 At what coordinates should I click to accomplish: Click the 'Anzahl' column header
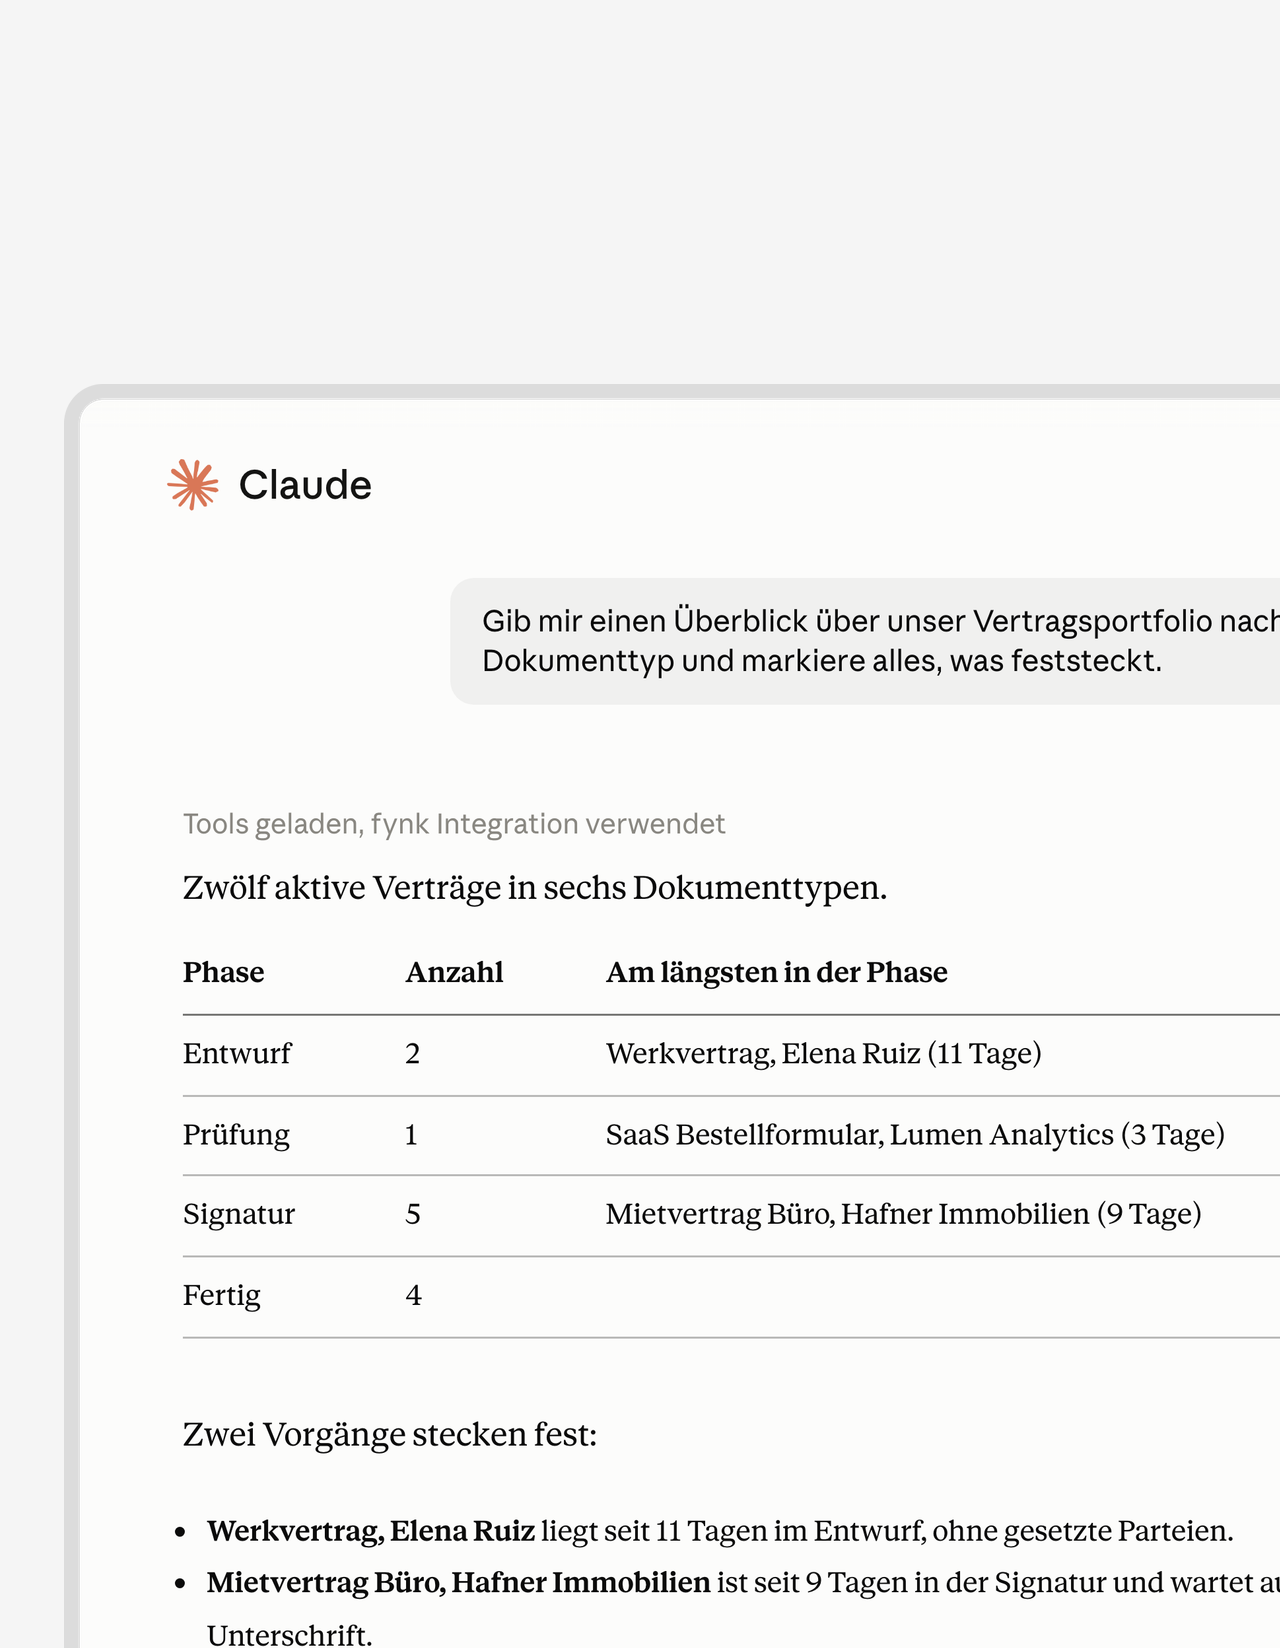(454, 972)
